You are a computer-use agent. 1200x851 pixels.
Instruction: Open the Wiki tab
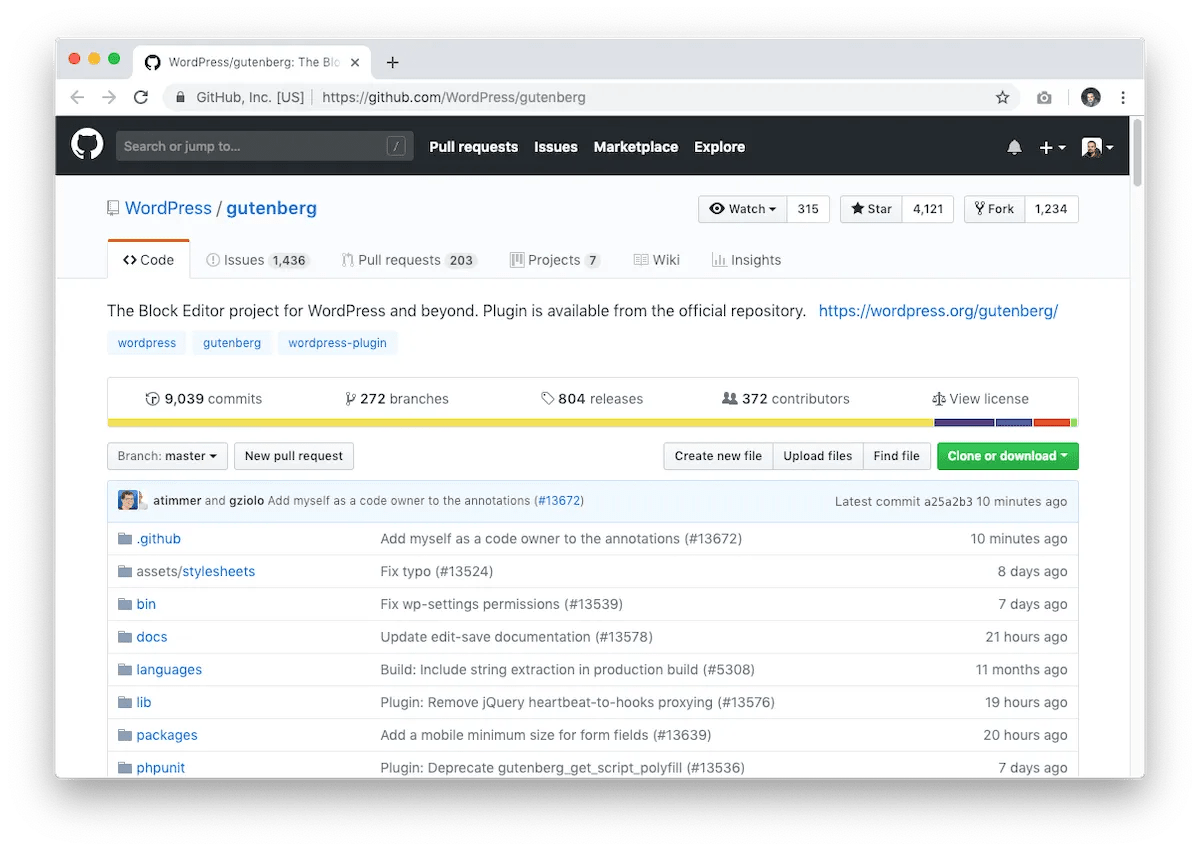[656, 260]
